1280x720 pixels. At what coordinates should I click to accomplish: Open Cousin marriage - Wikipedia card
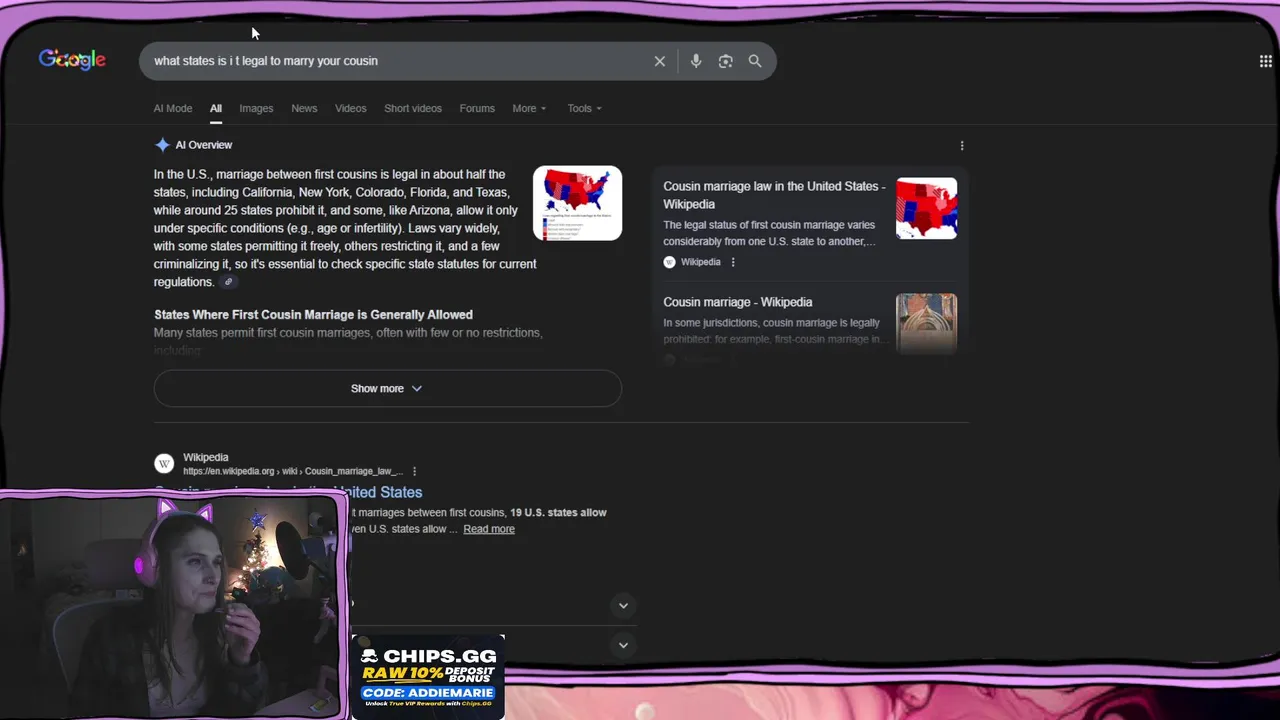[x=738, y=302]
